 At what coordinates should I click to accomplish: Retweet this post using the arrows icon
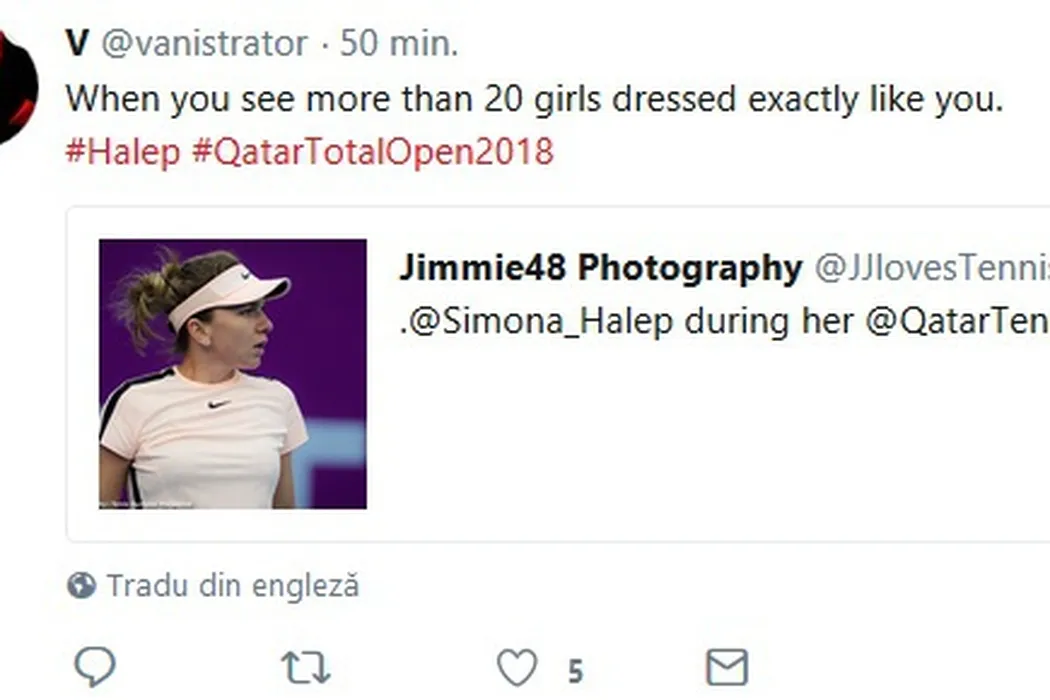(305, 667)
